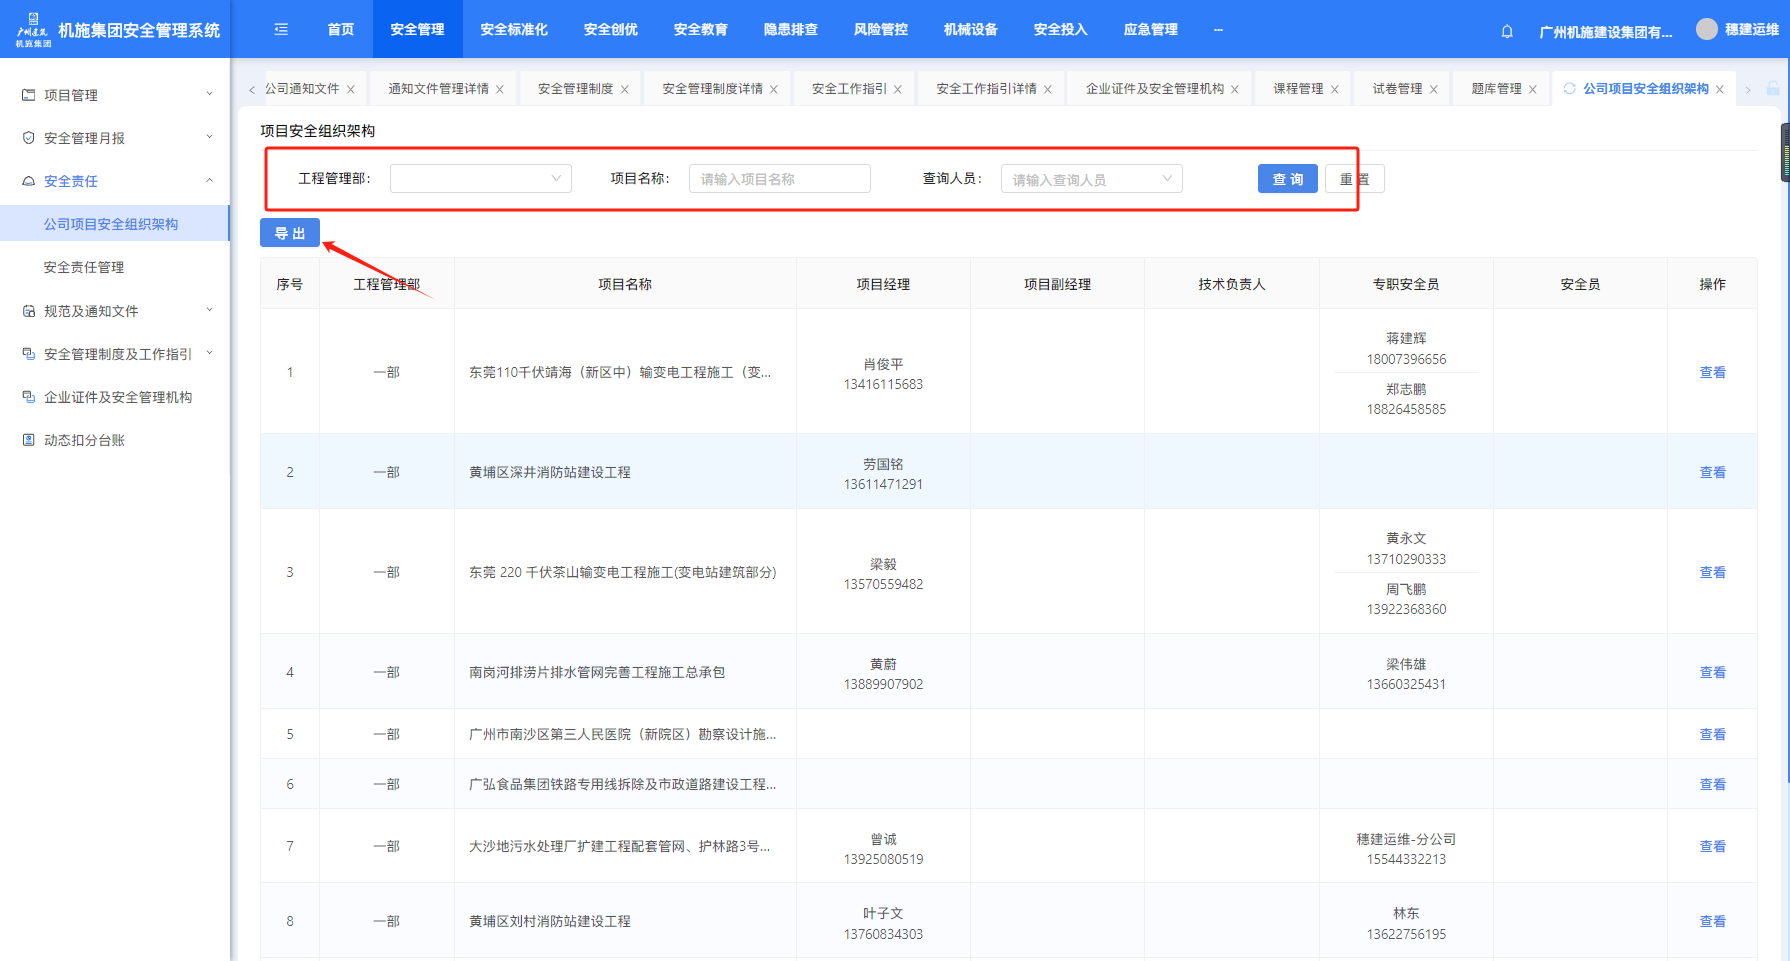Click the notification bell icon

1507,31
